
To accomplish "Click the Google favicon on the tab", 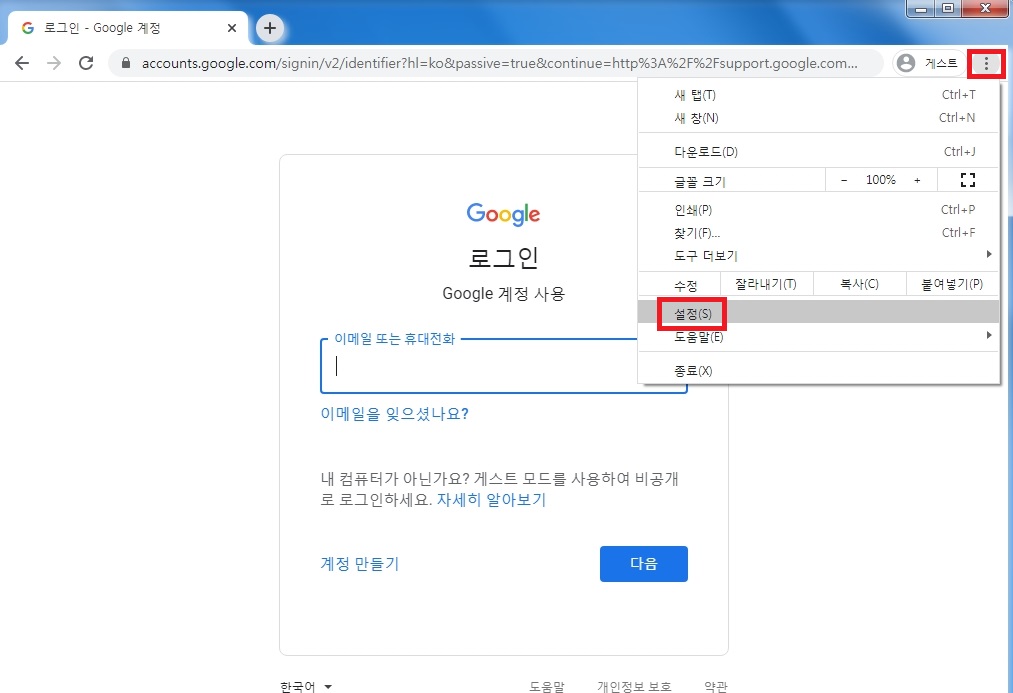I will point(28,28).
